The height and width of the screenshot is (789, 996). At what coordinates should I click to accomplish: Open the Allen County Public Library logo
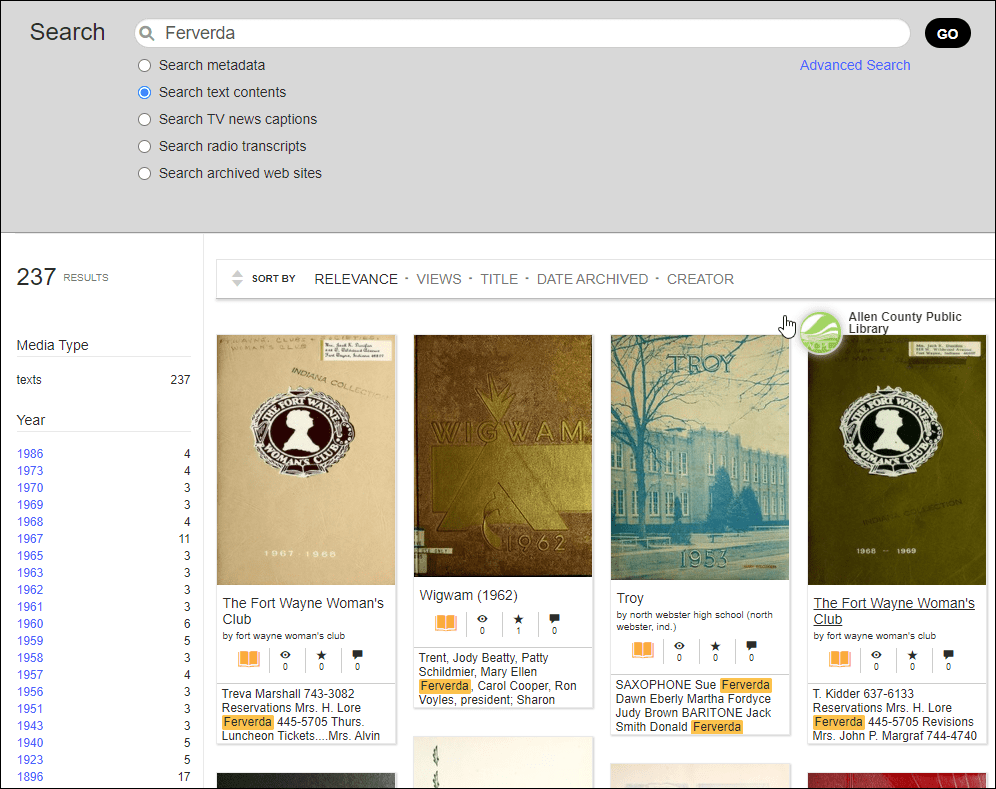tap(821, 331)
